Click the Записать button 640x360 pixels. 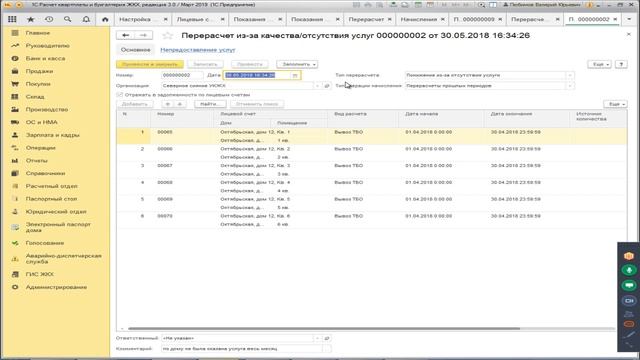[205, 64]
